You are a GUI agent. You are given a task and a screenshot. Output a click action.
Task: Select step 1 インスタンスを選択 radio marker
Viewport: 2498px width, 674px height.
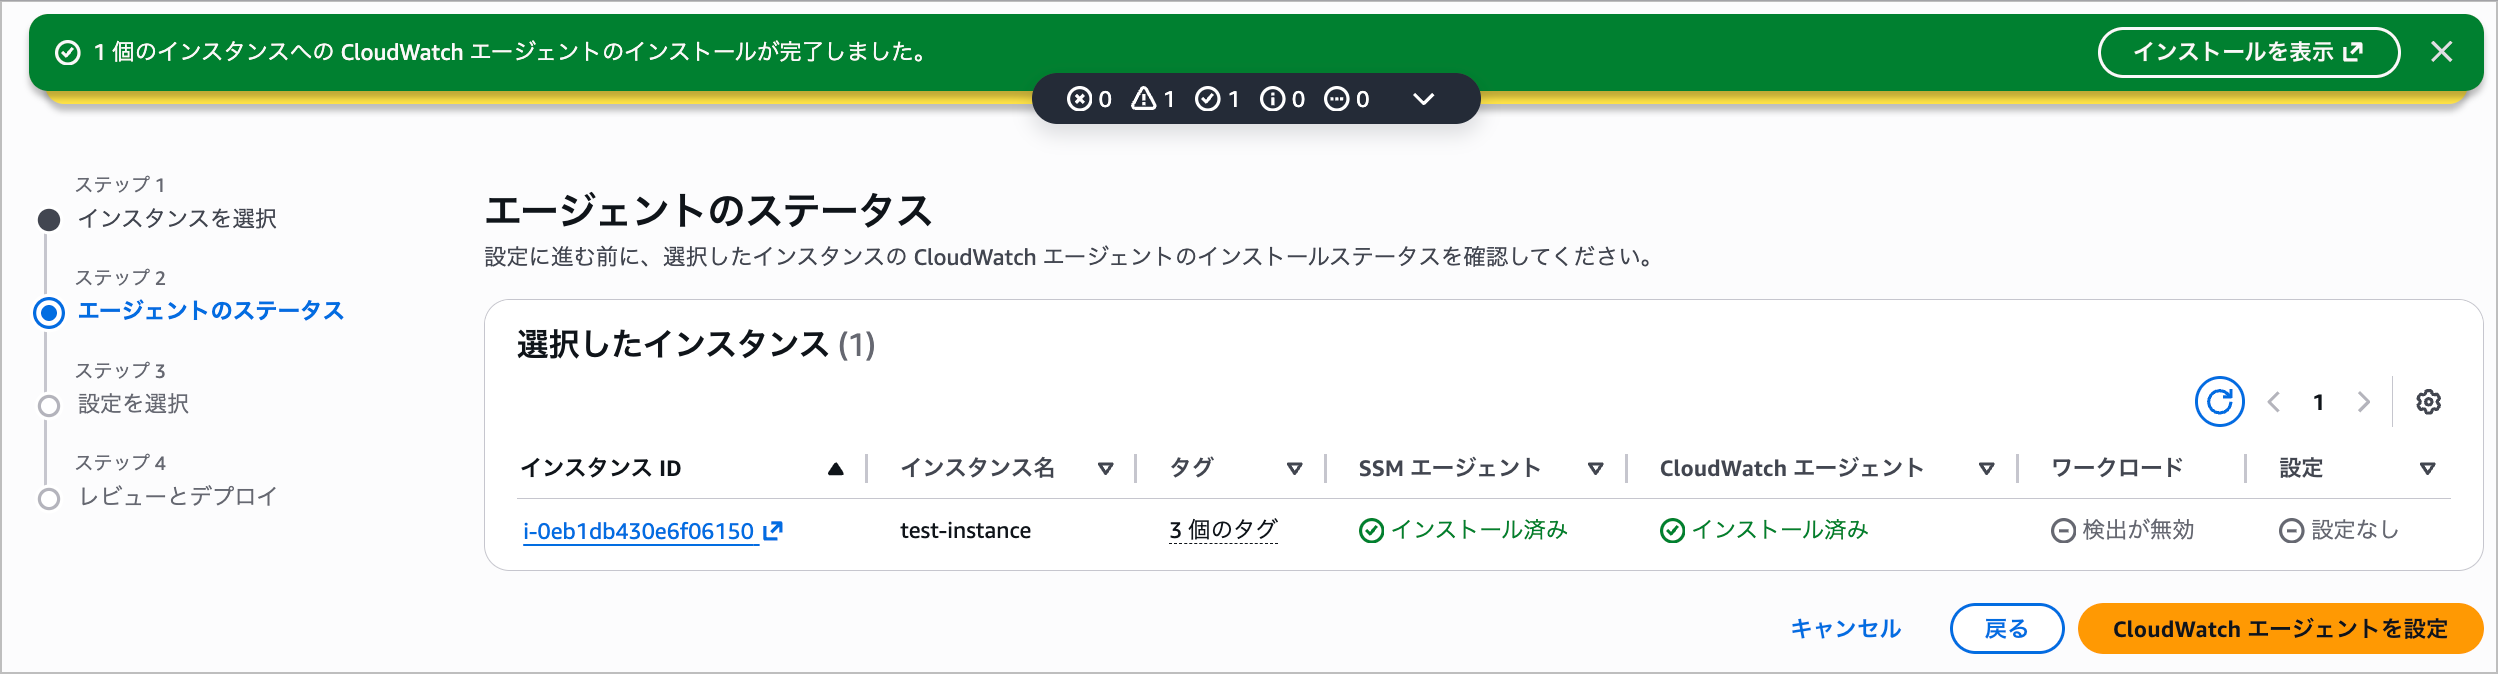coord(49,220)
